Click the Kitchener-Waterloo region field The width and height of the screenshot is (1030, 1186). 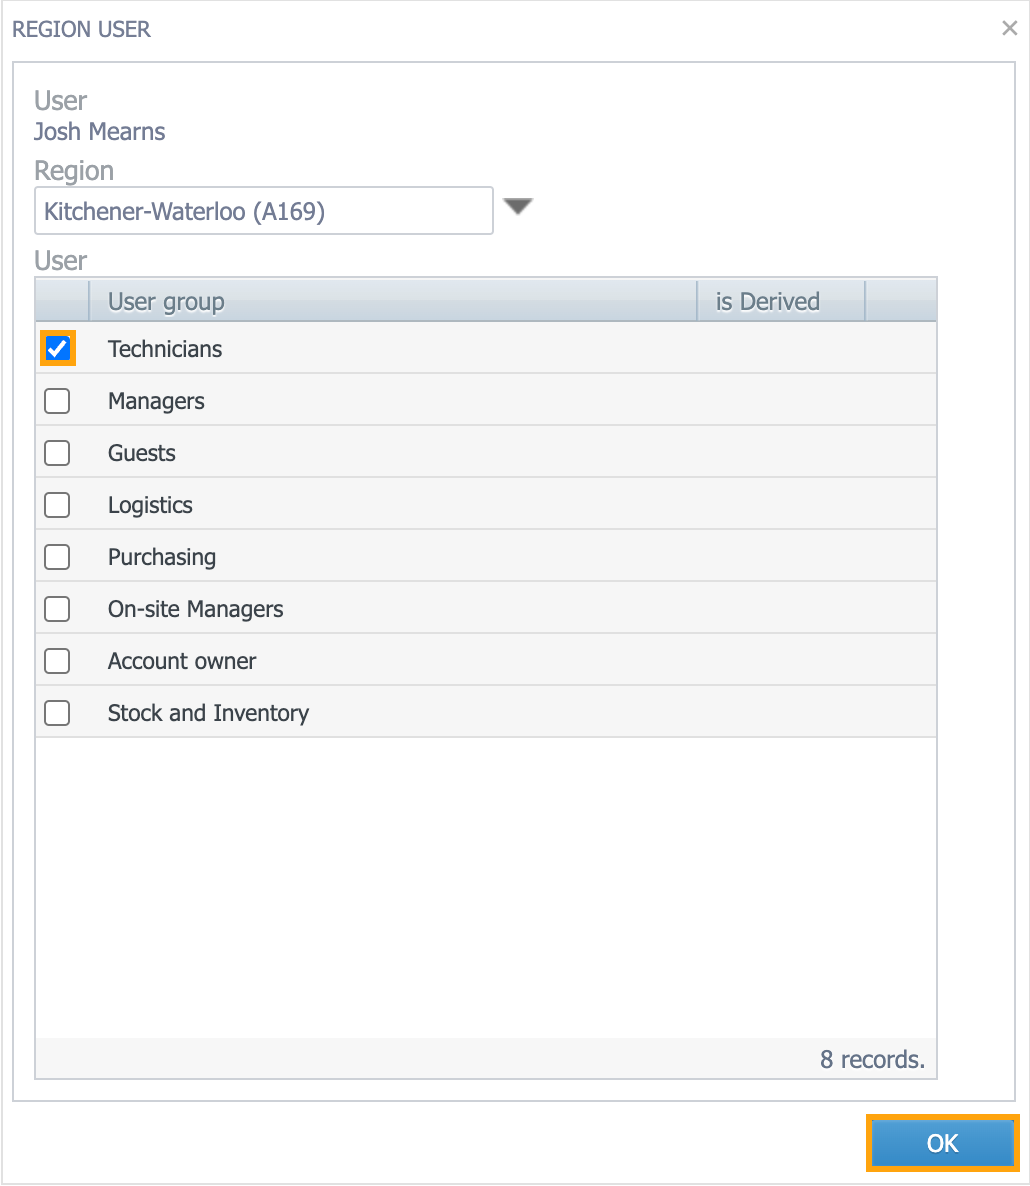pyautogui.click(x=264, y=211)
